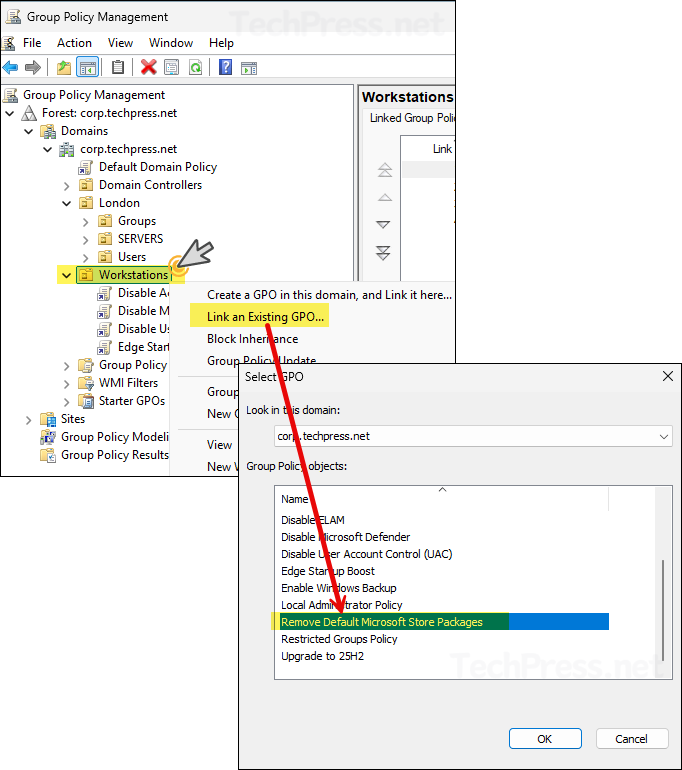The image size is (682, 770).
Task: Click the Move link down arrow
Action: coord(383,224)
